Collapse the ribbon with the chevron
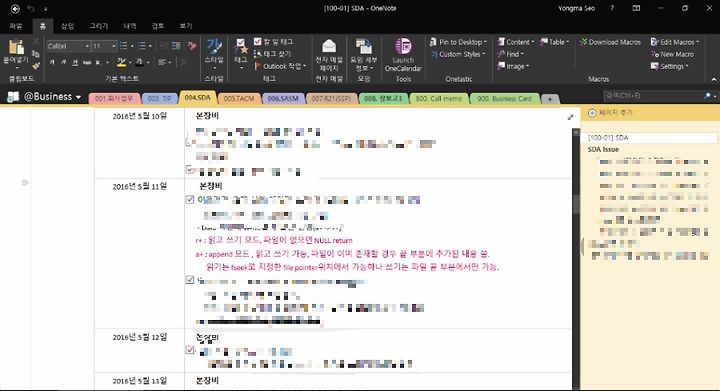This screenshot has width=720, height=391. (714, 79)
